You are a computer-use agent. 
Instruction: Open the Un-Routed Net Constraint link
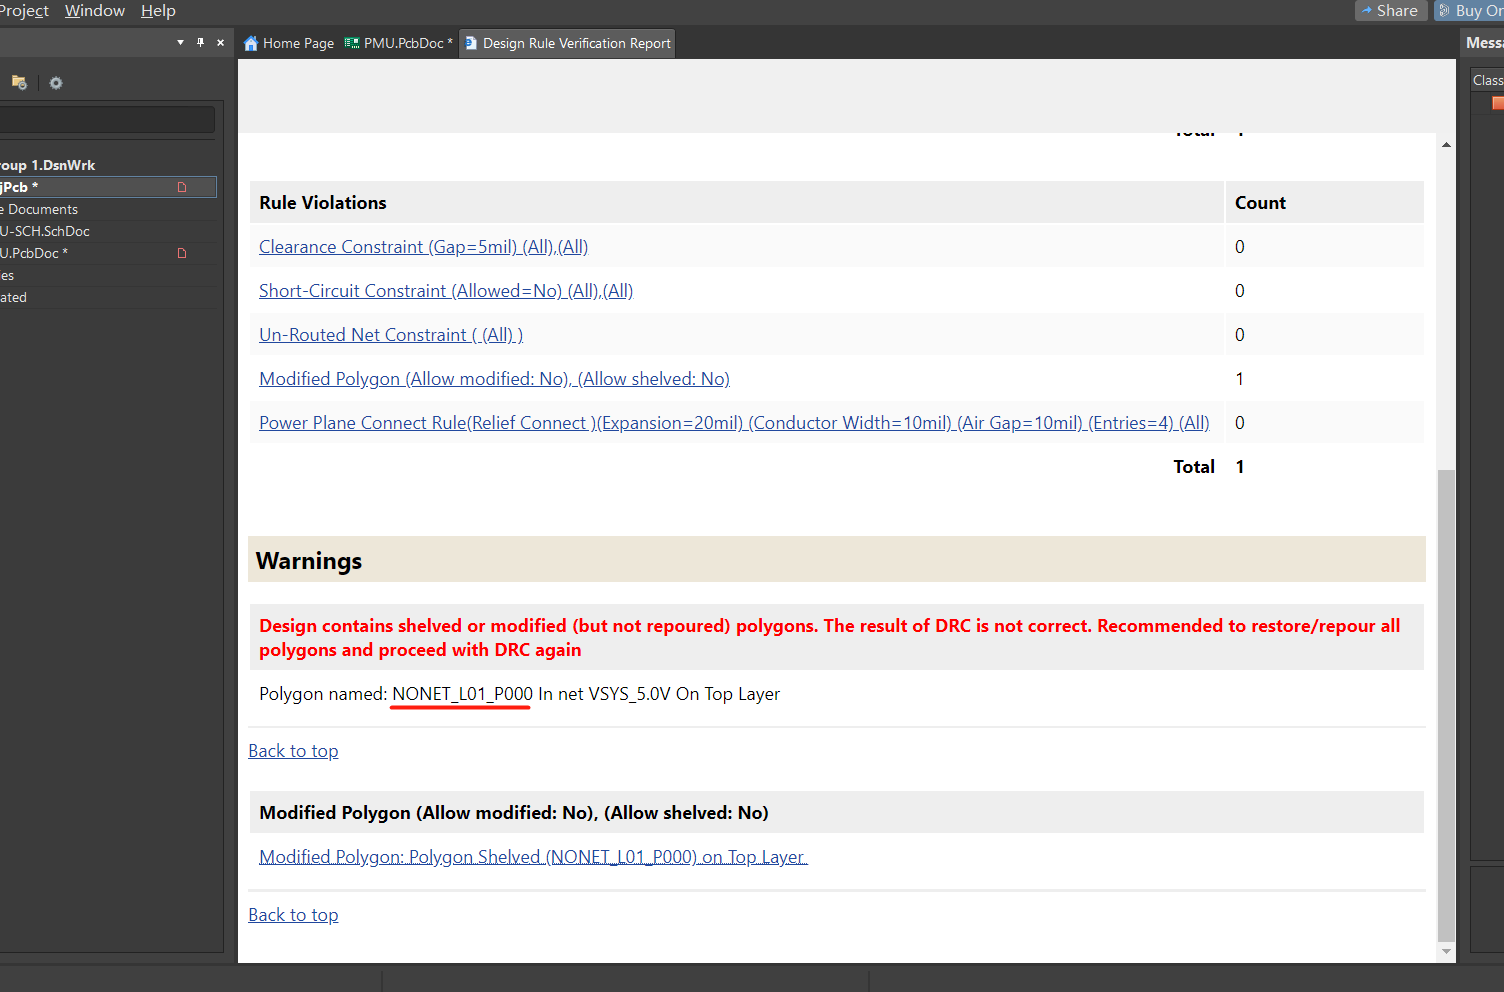click(x=391, y=335)
